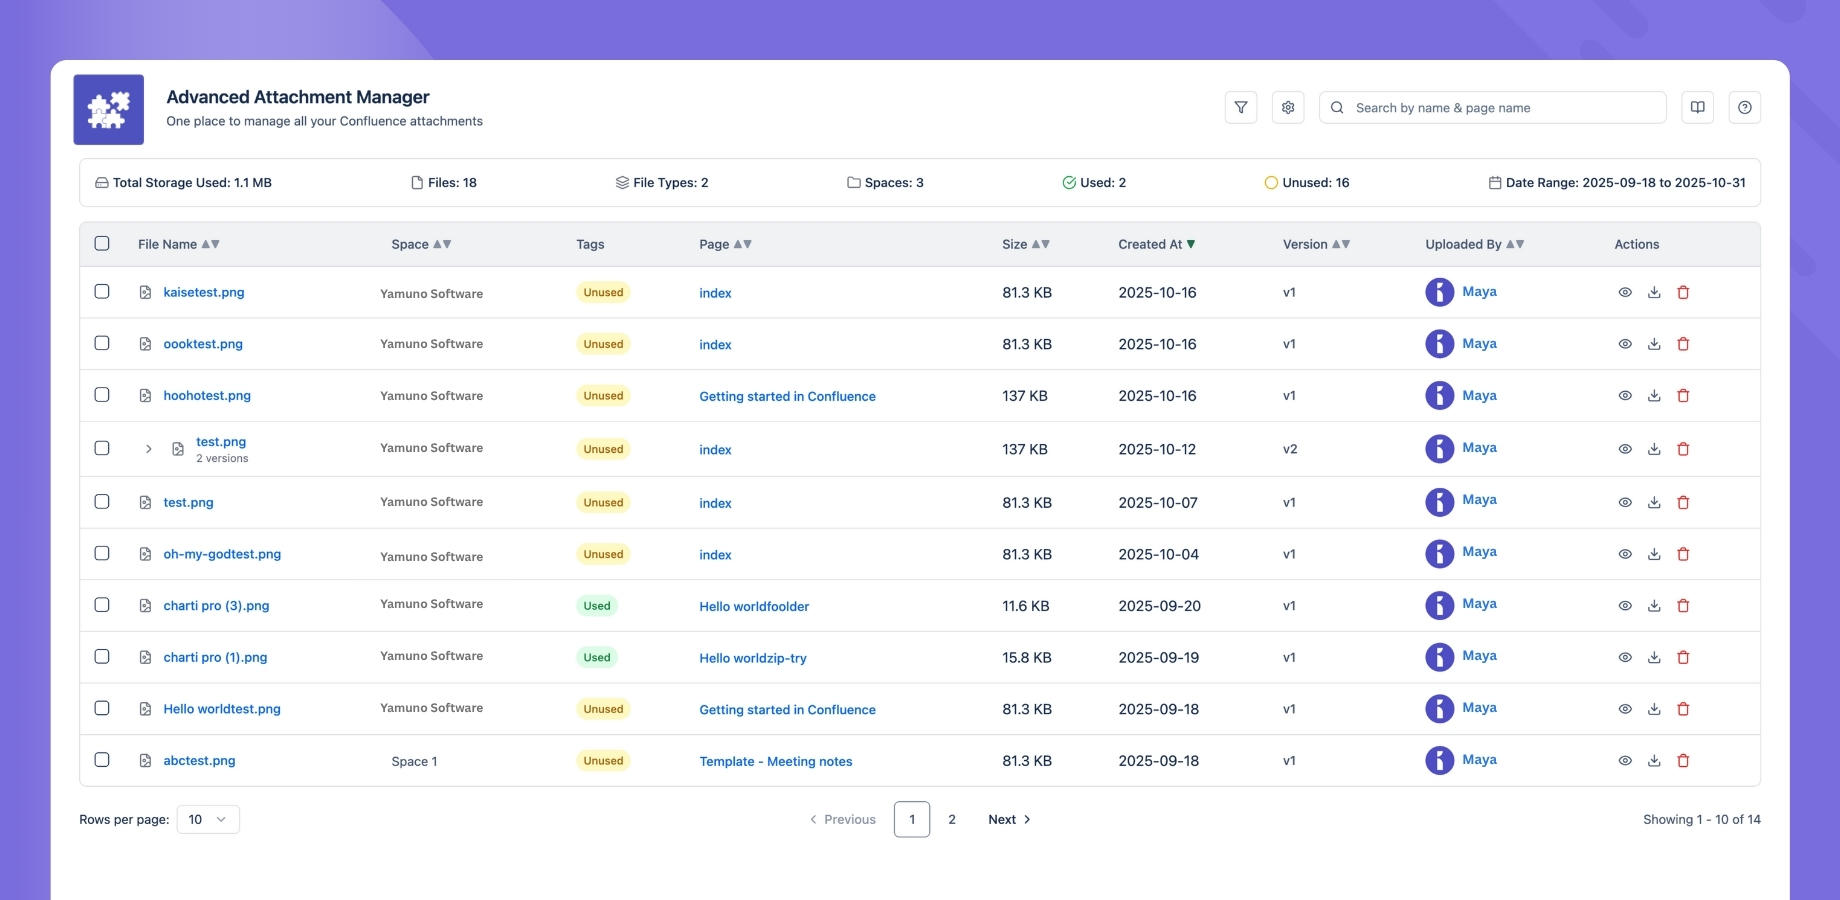Check the select-all checkbox in table header
This screenshot has width=1840, height=900.
(102, 243)
